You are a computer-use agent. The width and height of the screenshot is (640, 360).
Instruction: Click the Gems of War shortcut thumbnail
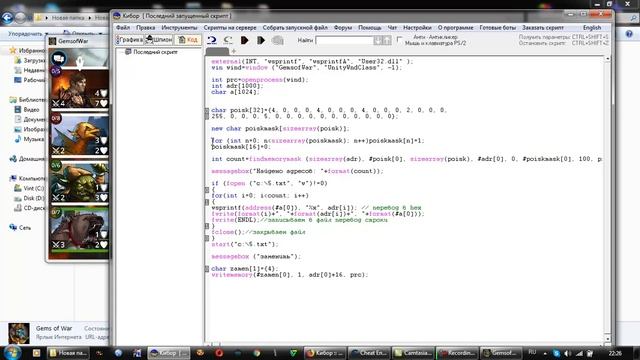point(19,333)
